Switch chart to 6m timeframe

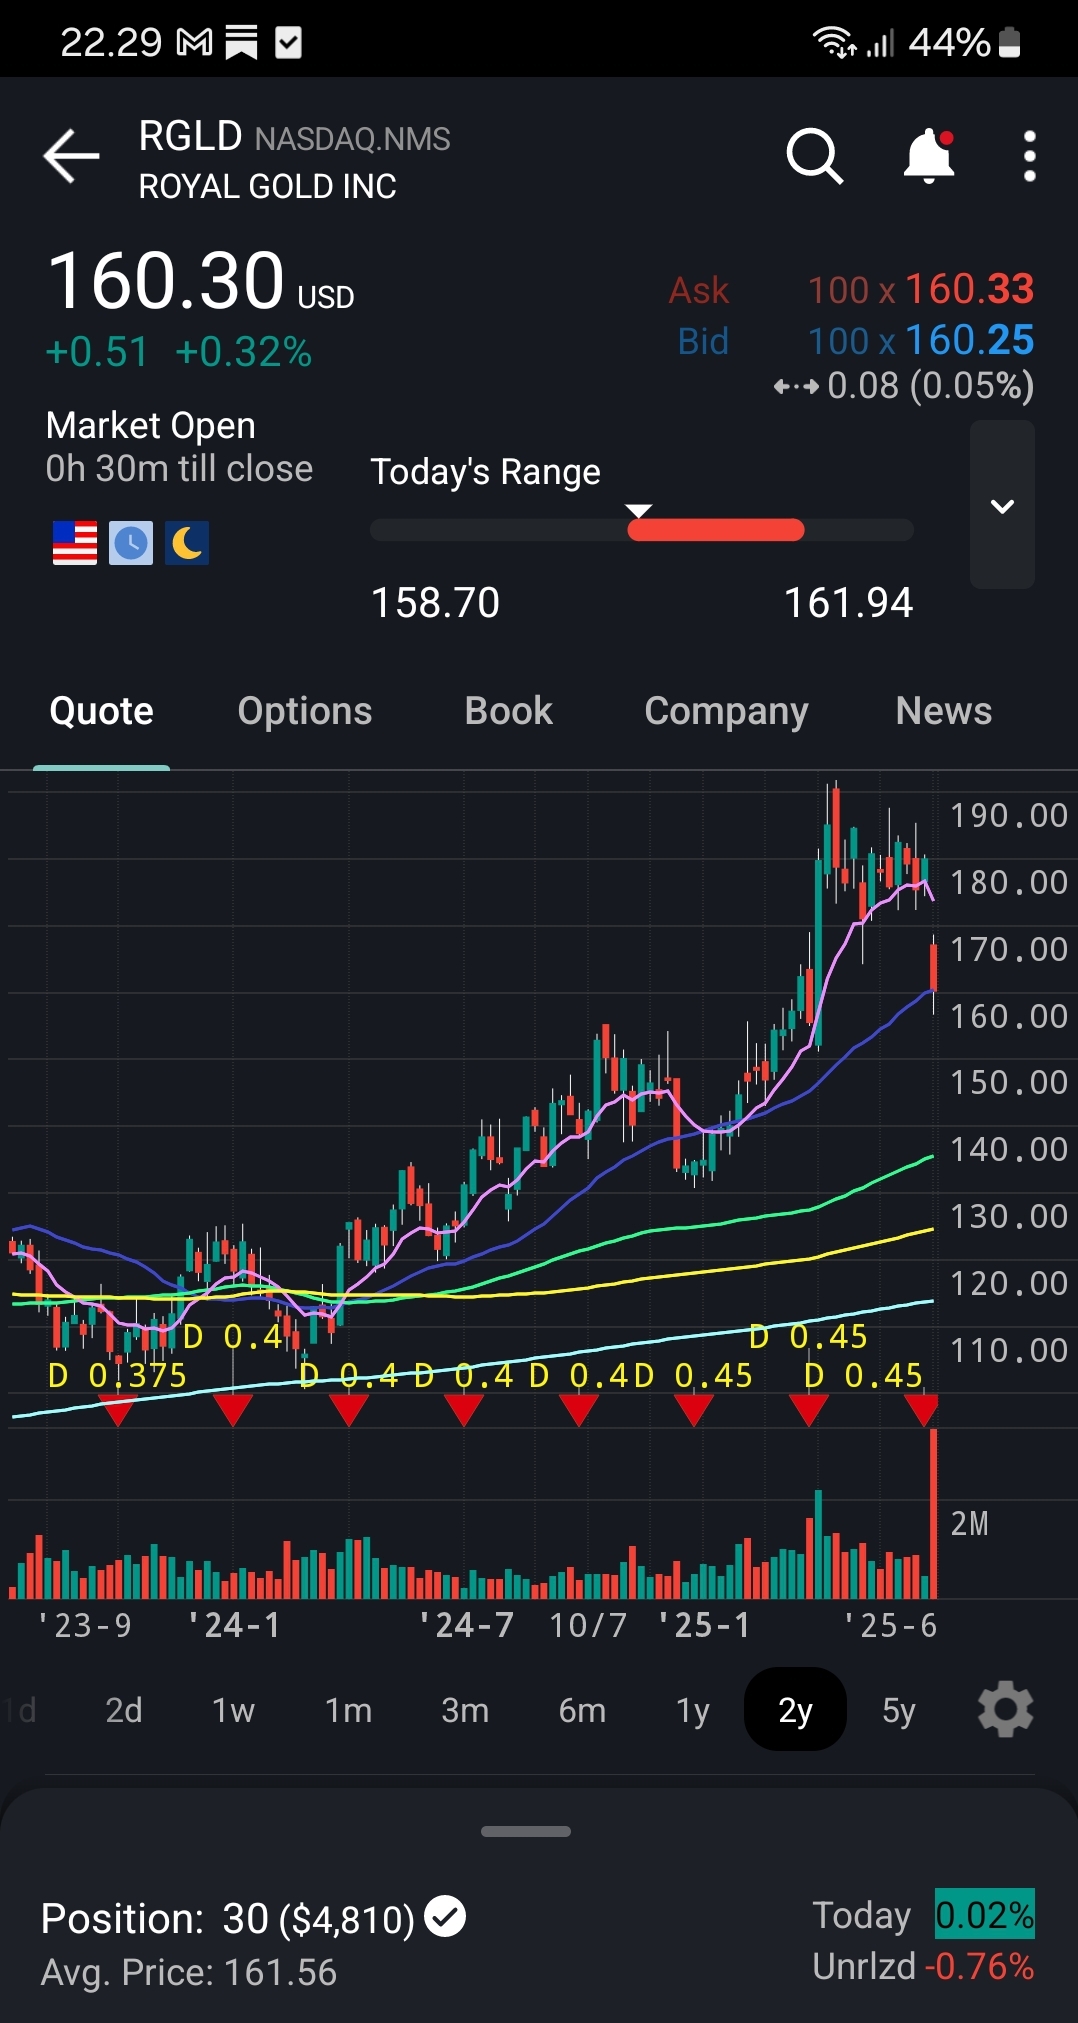(582, 1710)
